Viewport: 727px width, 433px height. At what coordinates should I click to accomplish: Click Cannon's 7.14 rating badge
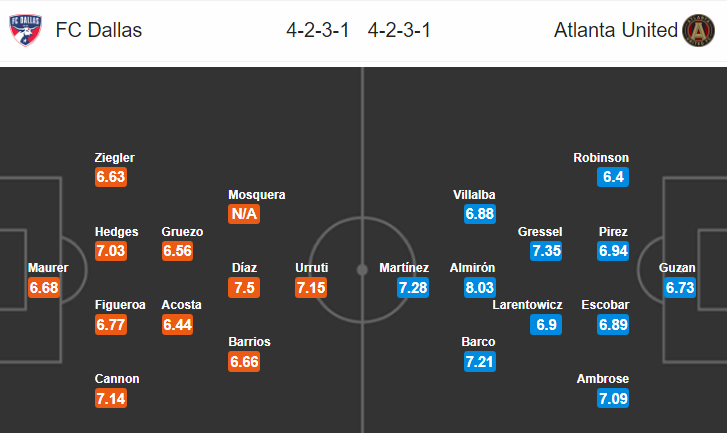111,398
